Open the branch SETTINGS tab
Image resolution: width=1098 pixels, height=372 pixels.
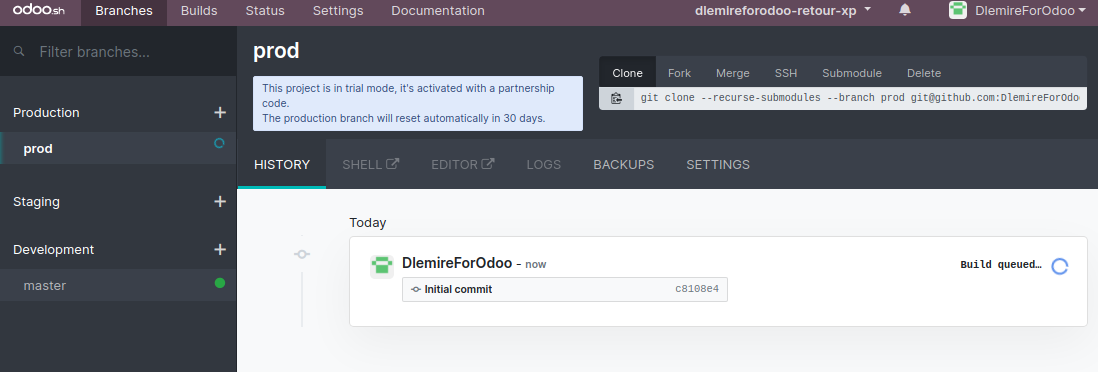(718, 165)
